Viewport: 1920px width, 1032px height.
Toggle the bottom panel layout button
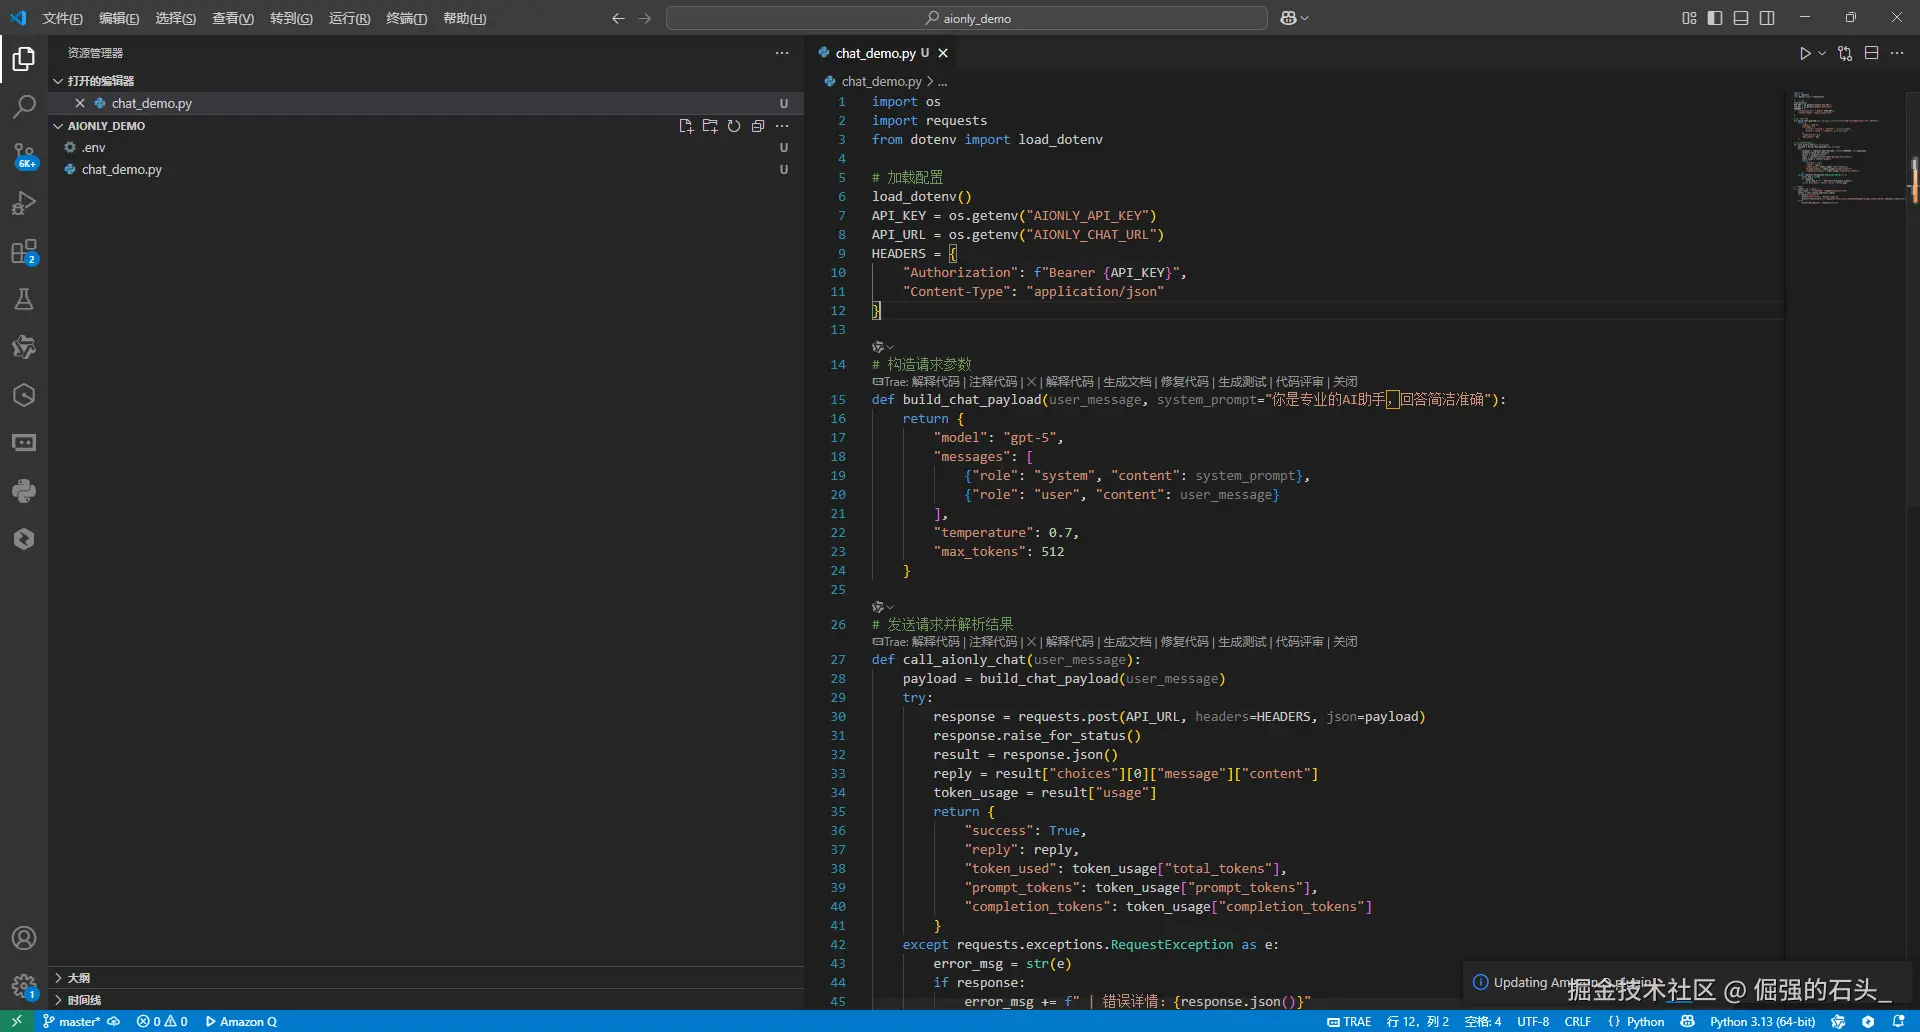pos(1741,18)
